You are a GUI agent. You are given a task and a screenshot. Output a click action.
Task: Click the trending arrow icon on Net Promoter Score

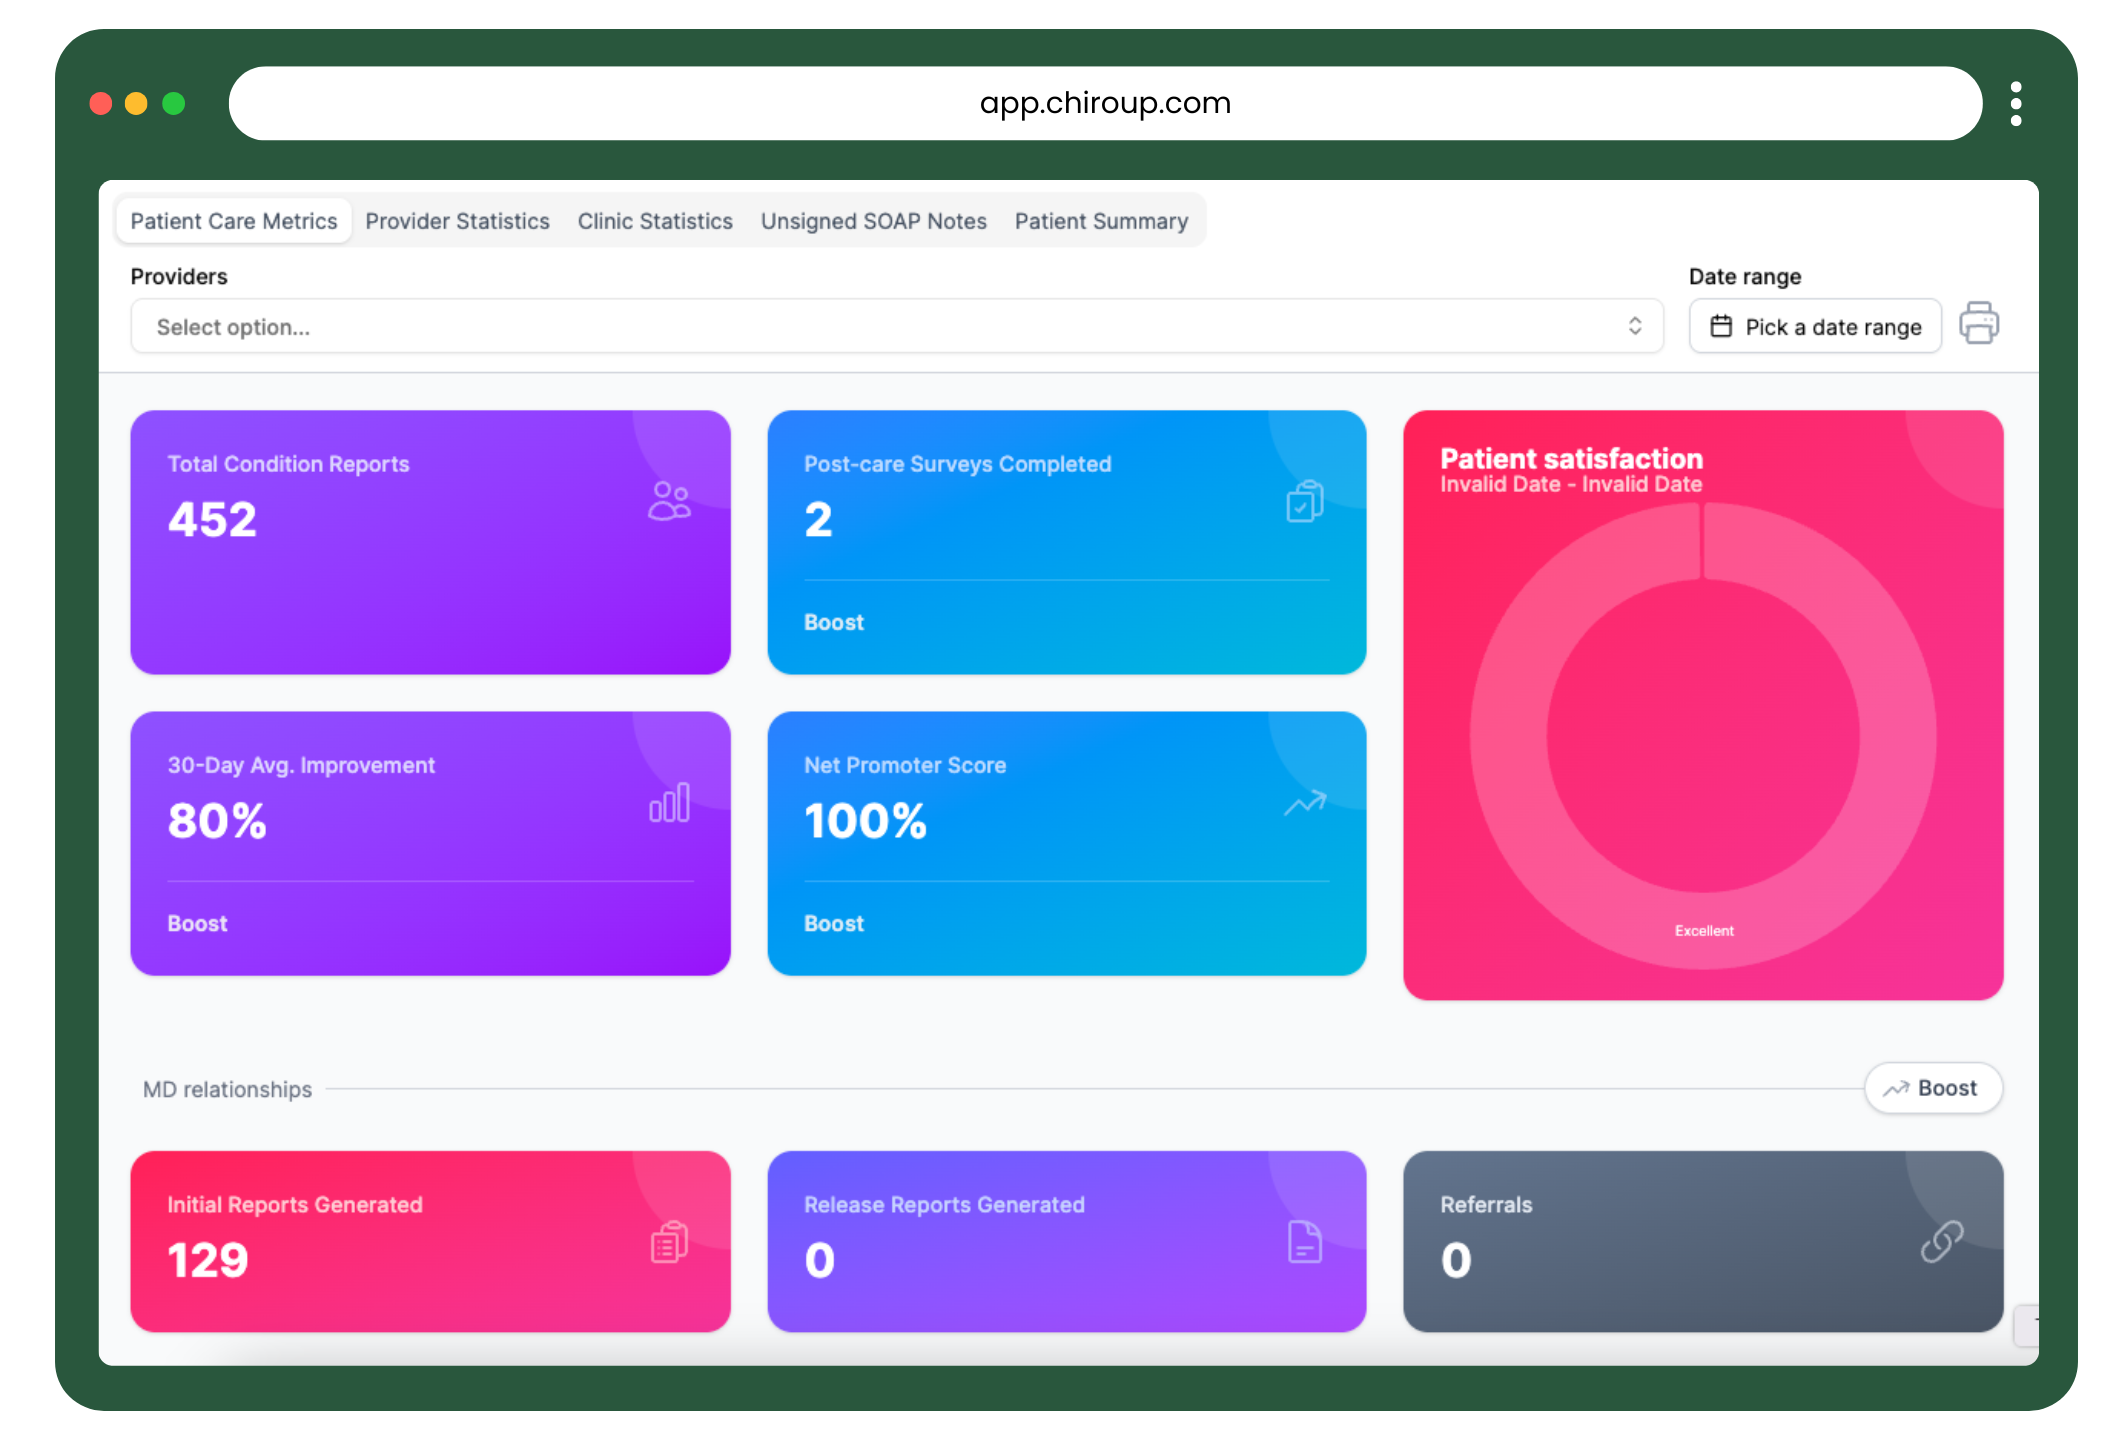(1304, 803)
